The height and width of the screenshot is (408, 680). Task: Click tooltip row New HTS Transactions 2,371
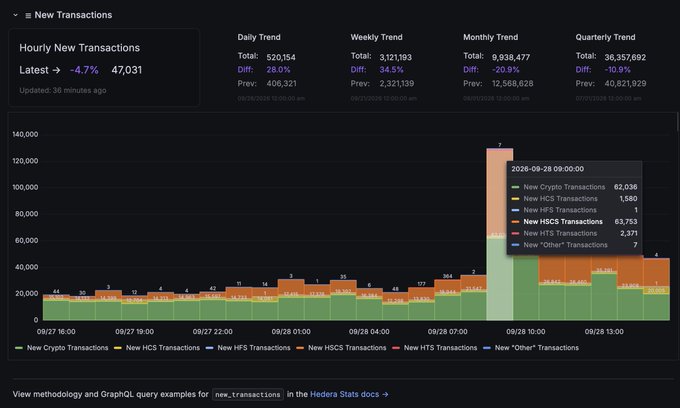(x=574, y=233)
